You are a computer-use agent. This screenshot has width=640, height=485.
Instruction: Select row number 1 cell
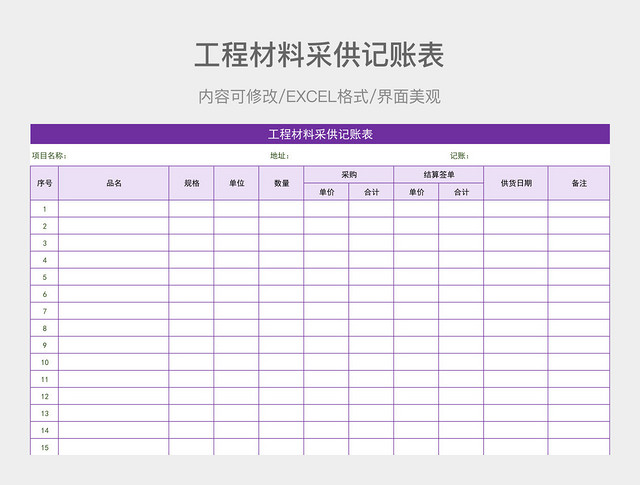44,209
